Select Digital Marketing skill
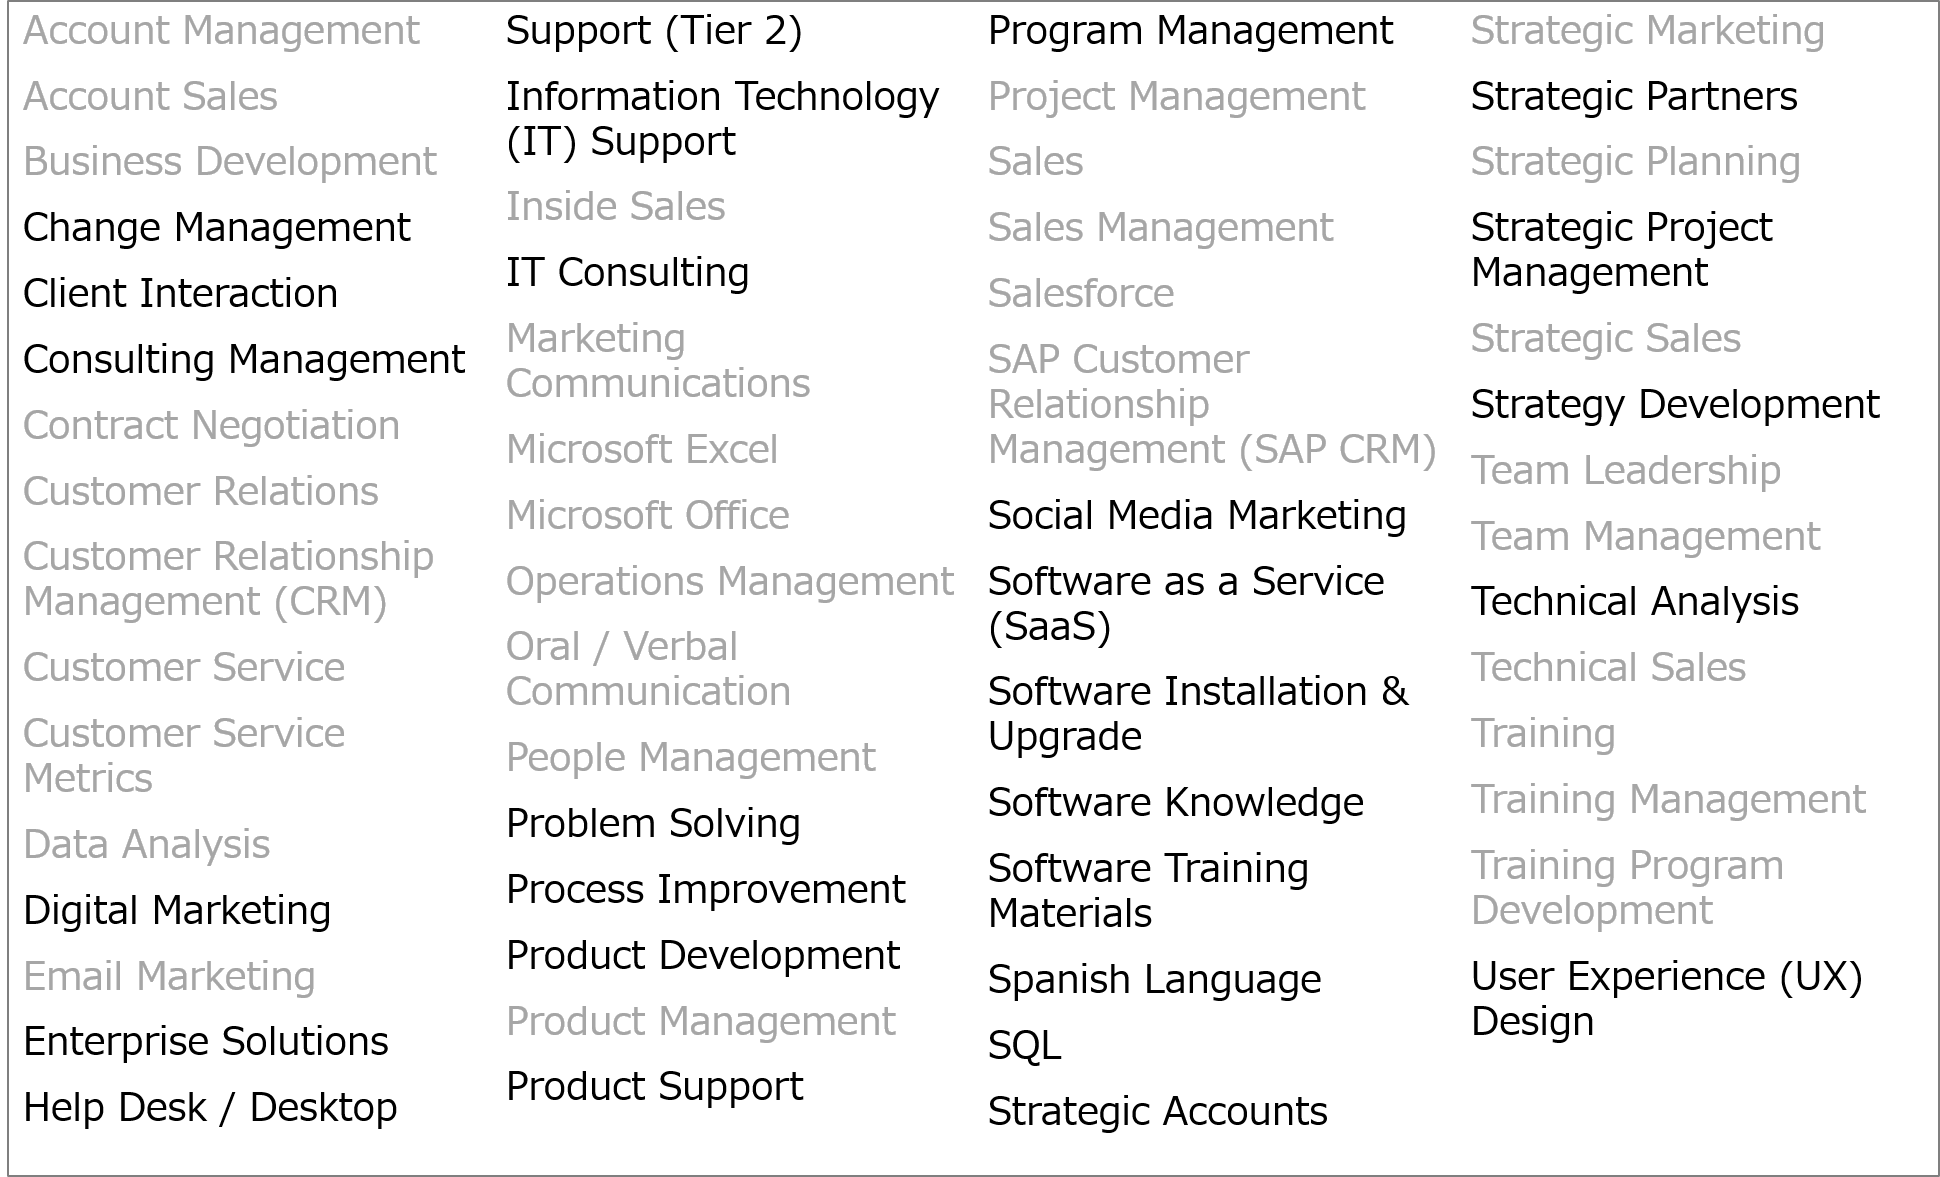Viewport: 1940px width, 1177px height. (177, 911)
